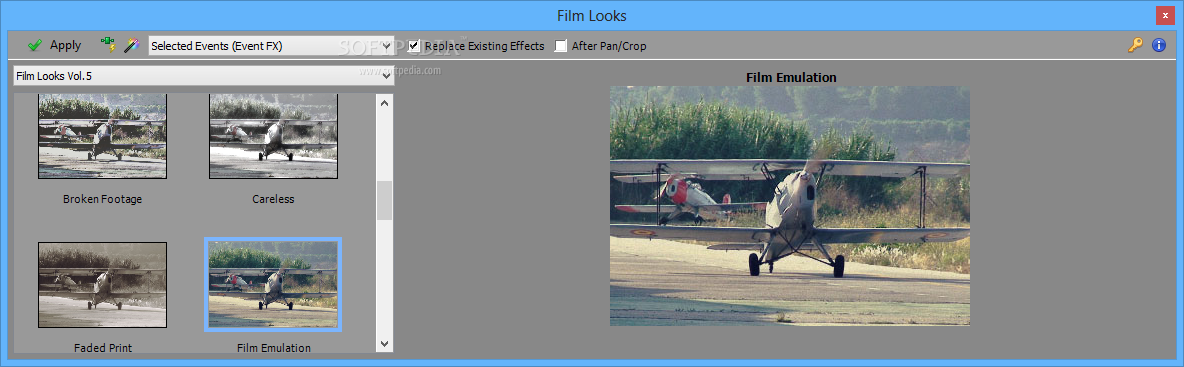Click the preset list scroll down arrow

pos(385,344)
